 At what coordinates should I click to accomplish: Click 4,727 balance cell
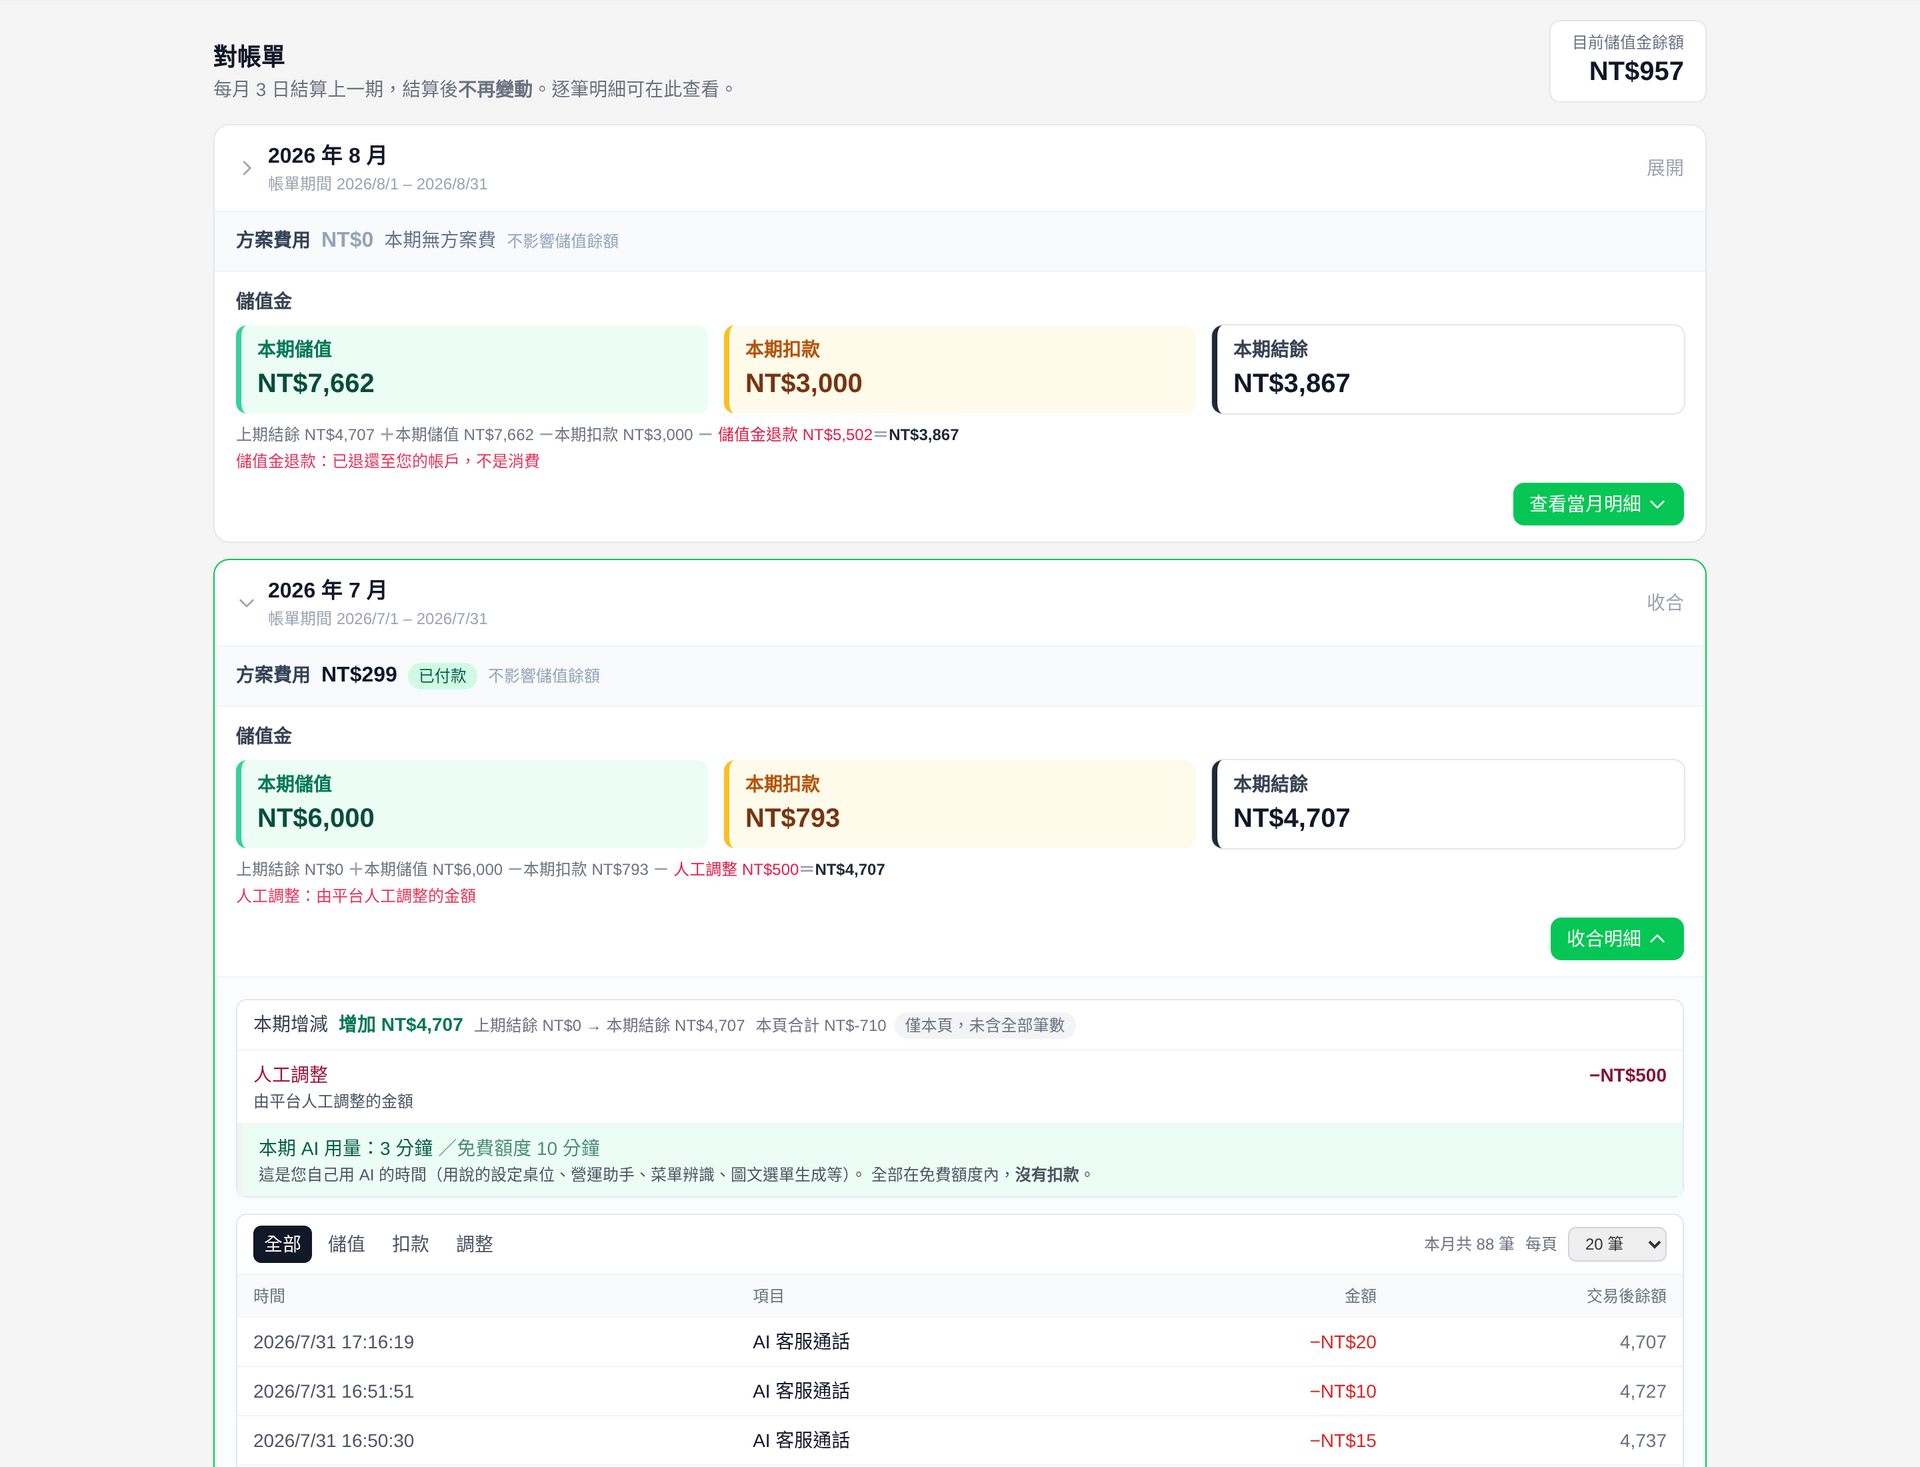pos(1643,1391)
